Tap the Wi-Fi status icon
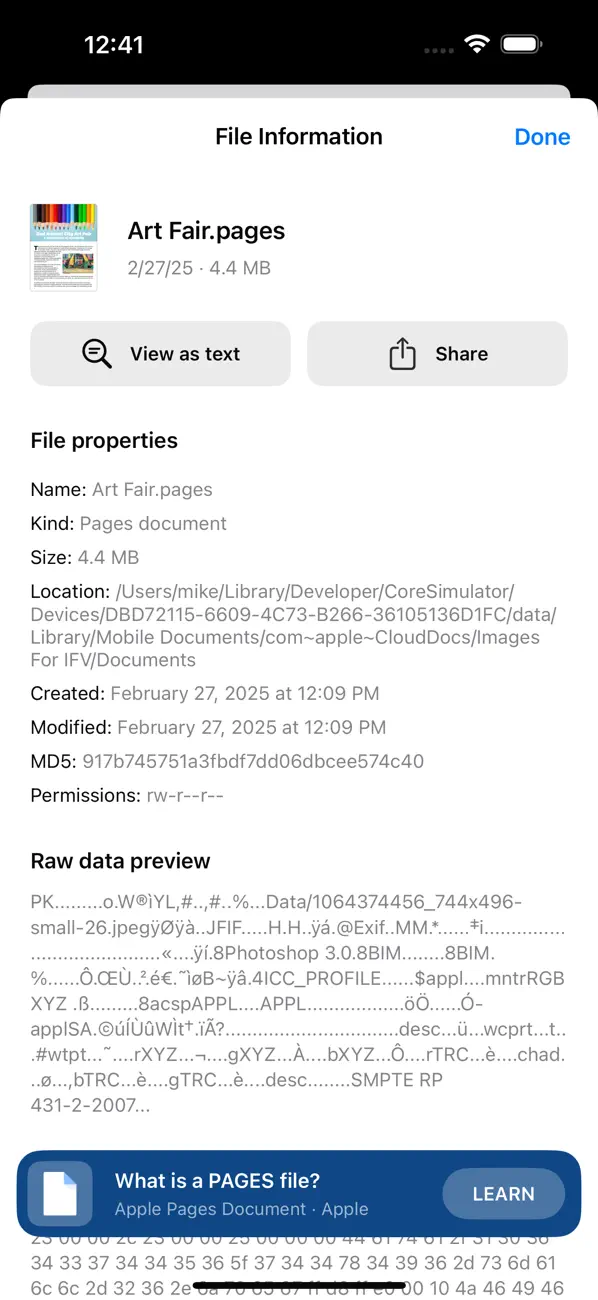This screenshot has width=598, height=1300. pyautogui.click(x=477, y=43)
